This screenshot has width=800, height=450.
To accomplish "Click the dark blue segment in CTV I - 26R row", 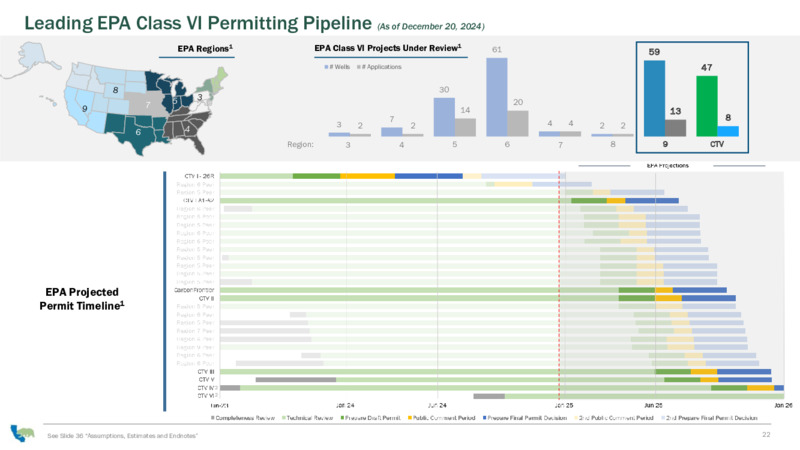I will pos(429,176).
